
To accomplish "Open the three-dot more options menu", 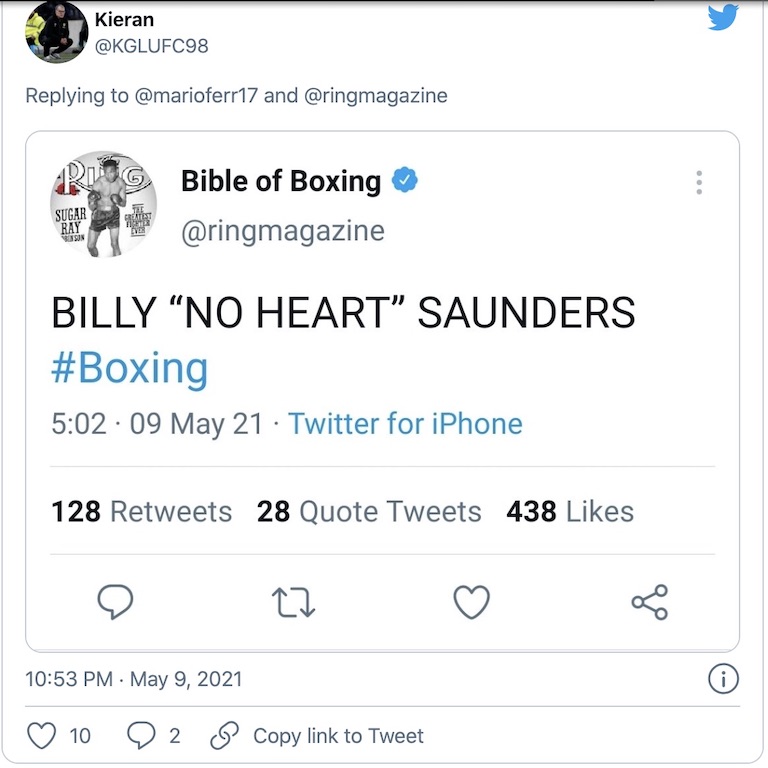I will 699,182.
